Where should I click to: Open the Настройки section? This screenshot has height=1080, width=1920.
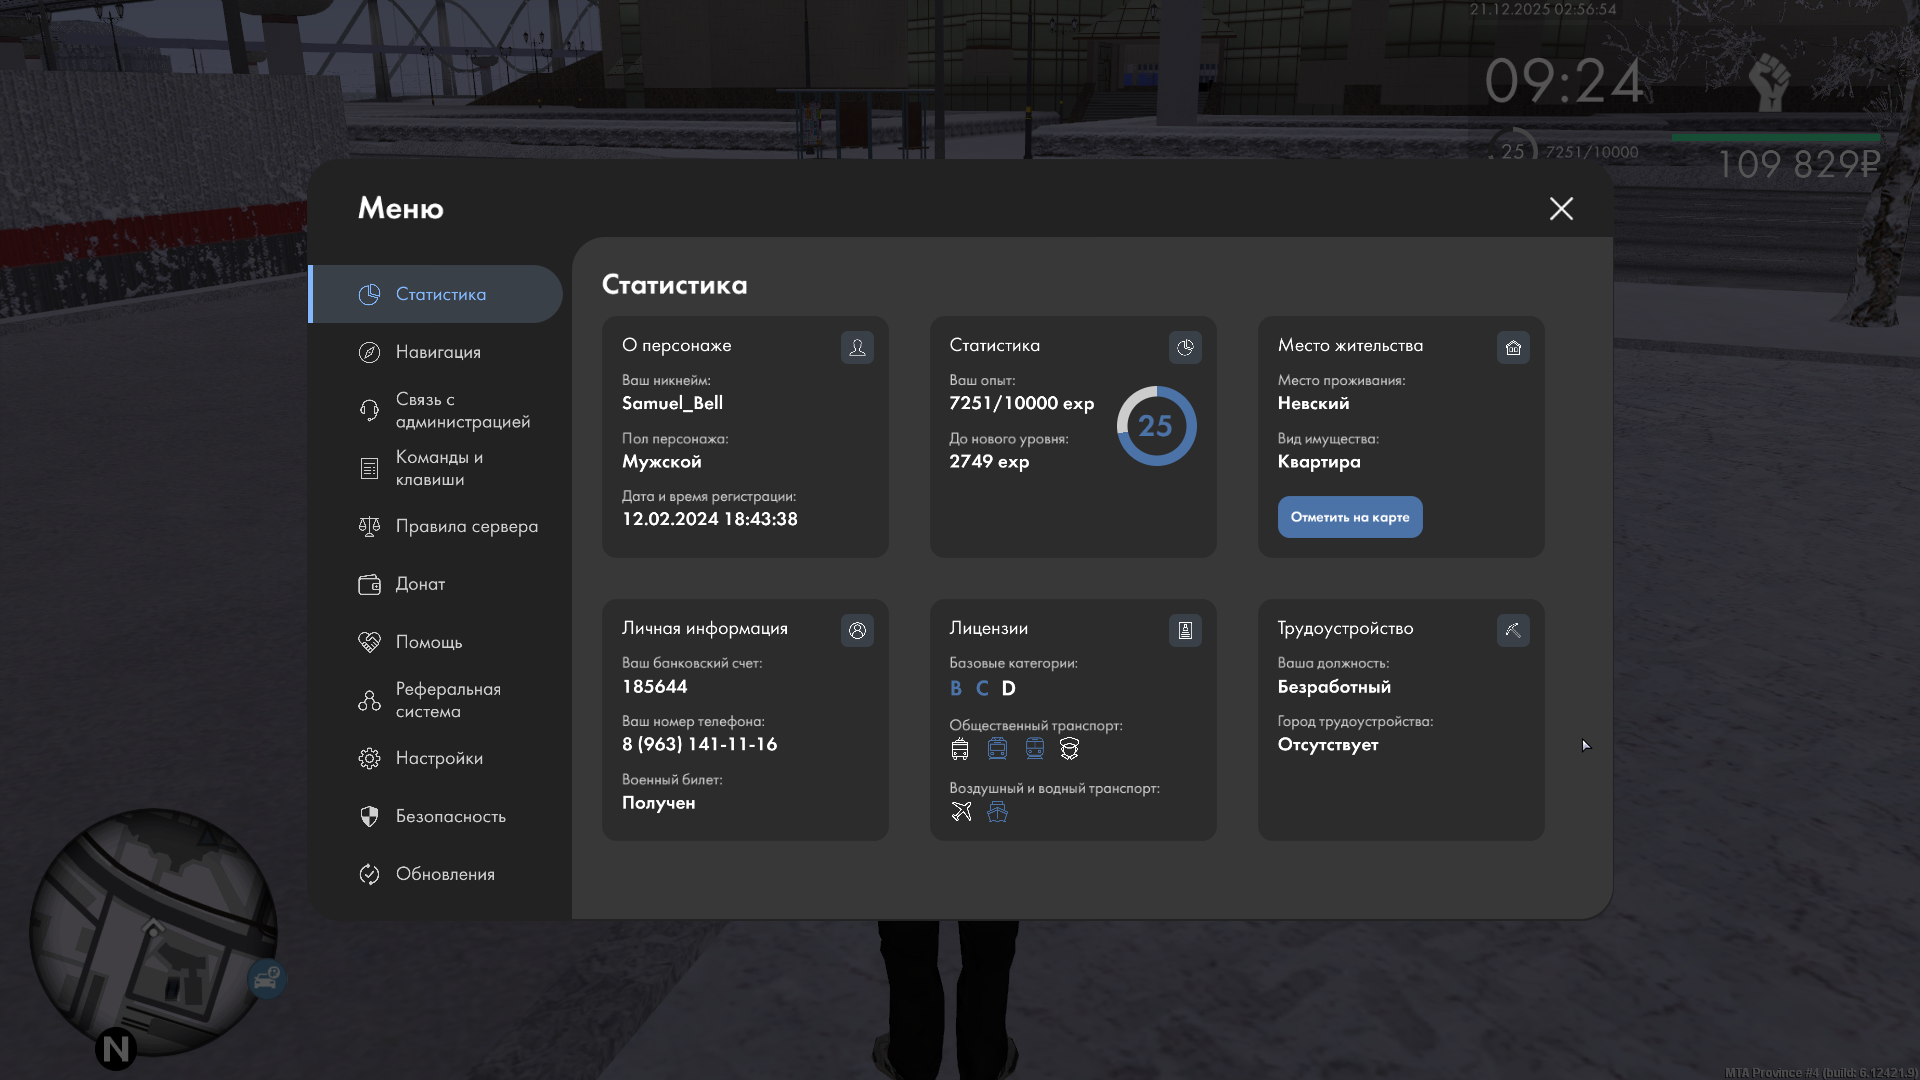tap(438, 758)
